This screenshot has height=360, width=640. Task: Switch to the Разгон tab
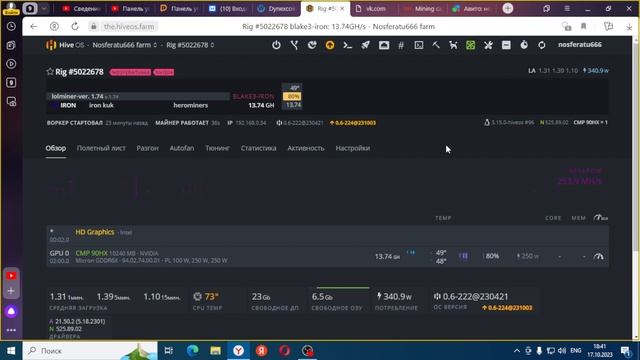tap(147, 148)
